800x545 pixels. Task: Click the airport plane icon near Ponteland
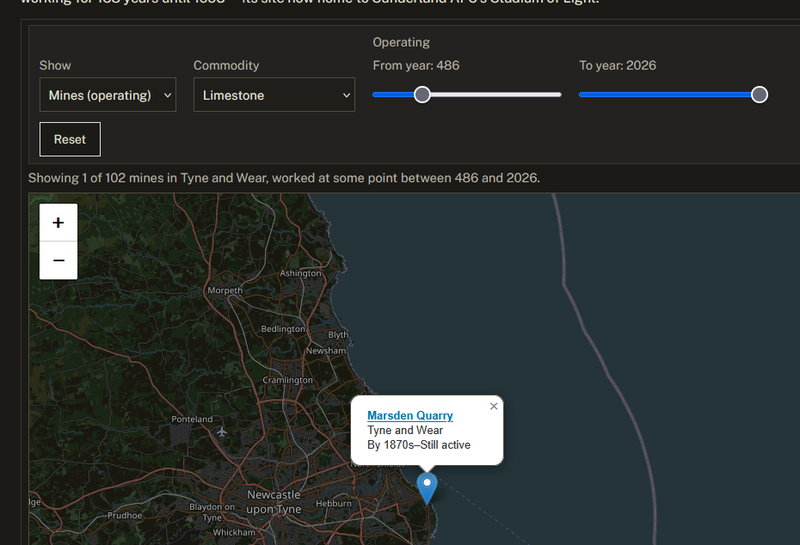221,432
